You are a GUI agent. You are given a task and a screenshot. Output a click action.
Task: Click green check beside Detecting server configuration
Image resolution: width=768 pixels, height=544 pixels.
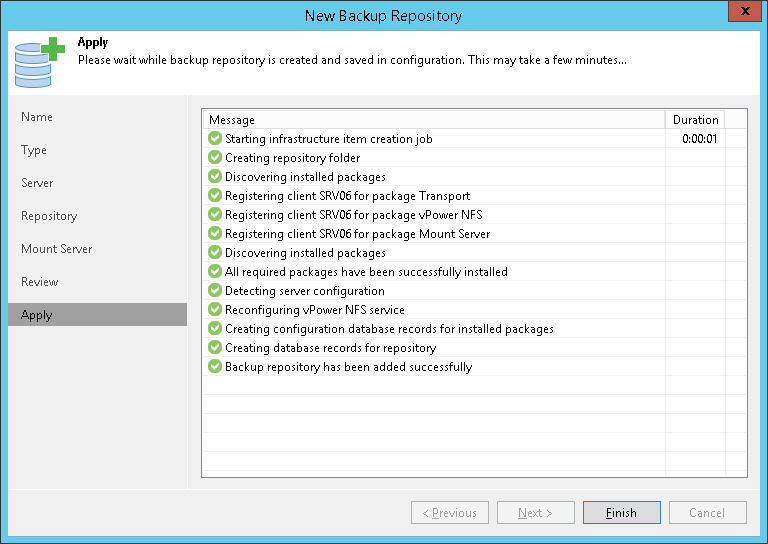tap(215, 290)
